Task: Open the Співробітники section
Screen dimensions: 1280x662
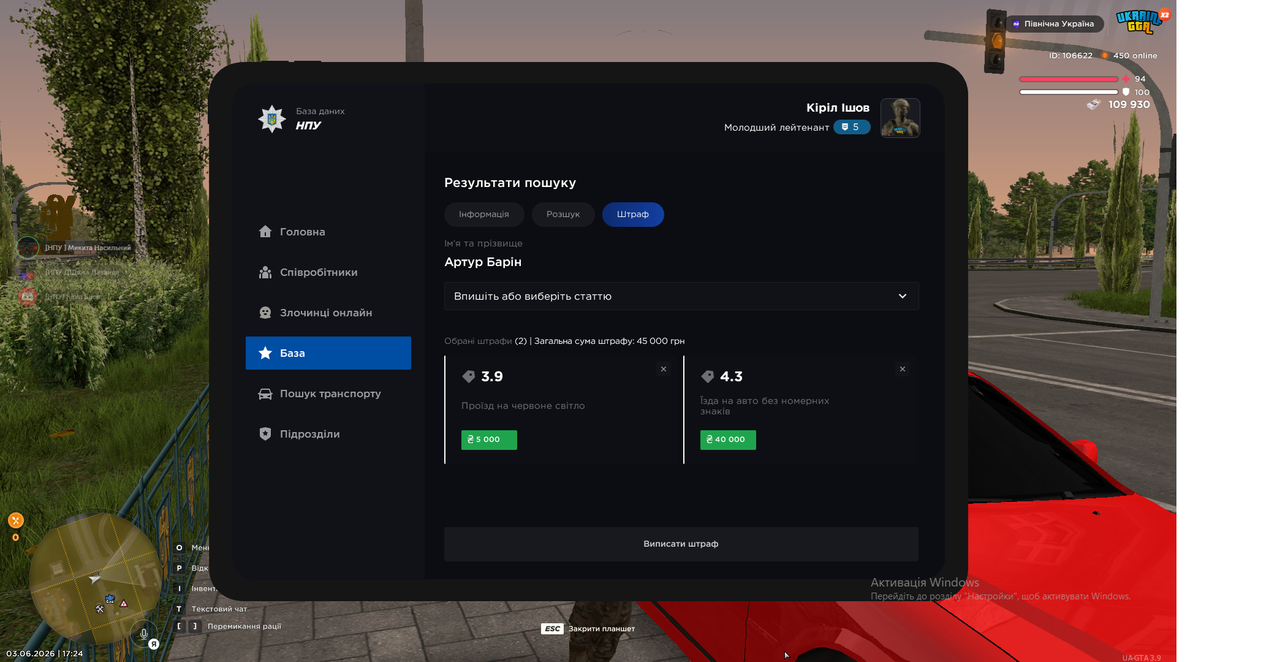Action: (328, 272)
